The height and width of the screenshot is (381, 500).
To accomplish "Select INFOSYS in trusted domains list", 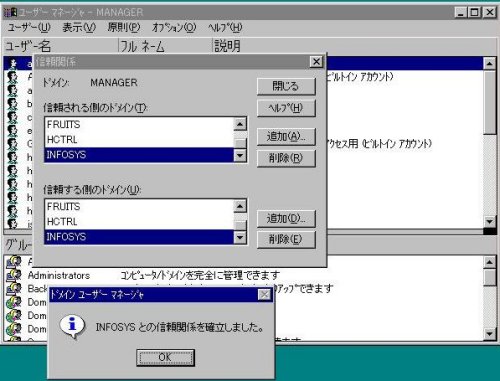I will pos(139,155).
